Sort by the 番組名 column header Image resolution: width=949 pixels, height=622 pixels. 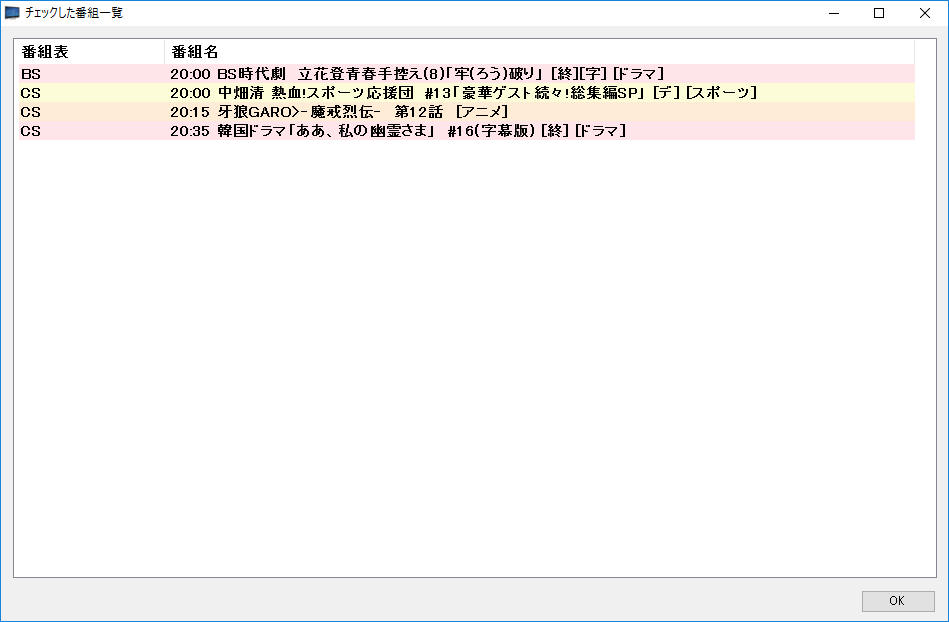click(x=539, y=52)
